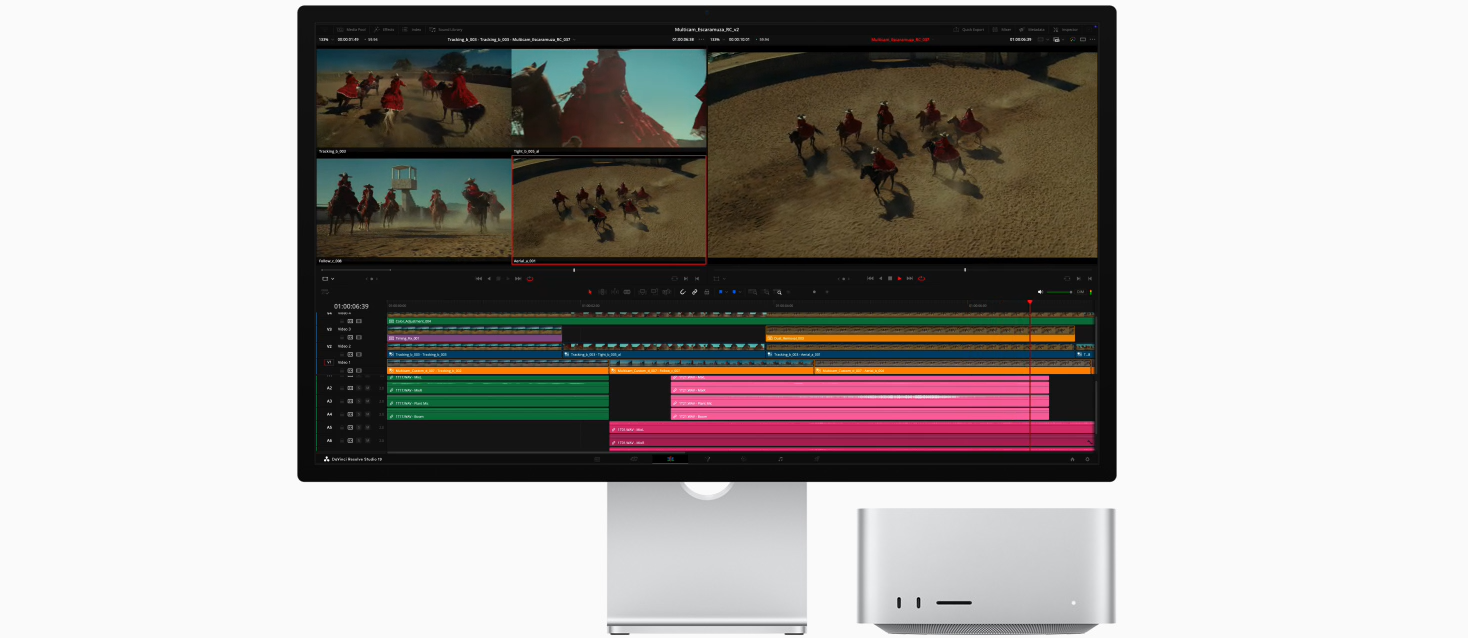Image resolution: width=1468 pixels, height=638 pixels.
Task: Open the Media Pool panel
Action: click(x=351, y=30)
